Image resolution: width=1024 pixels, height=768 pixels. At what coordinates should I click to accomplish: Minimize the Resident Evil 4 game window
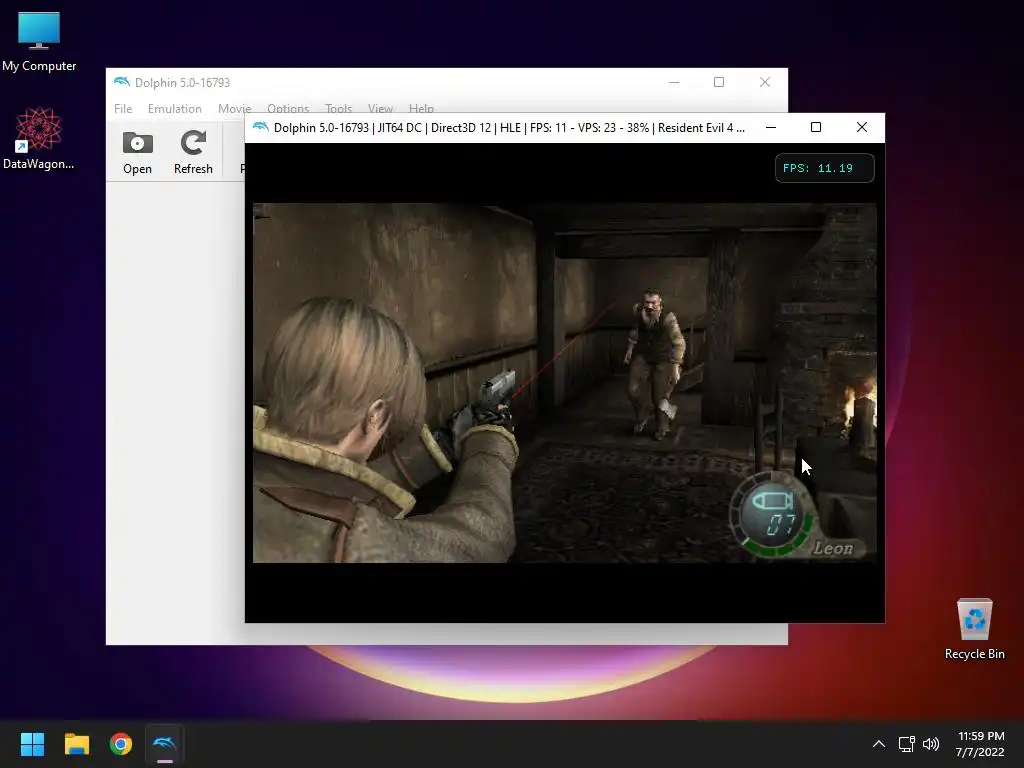(x=771, y=127)
